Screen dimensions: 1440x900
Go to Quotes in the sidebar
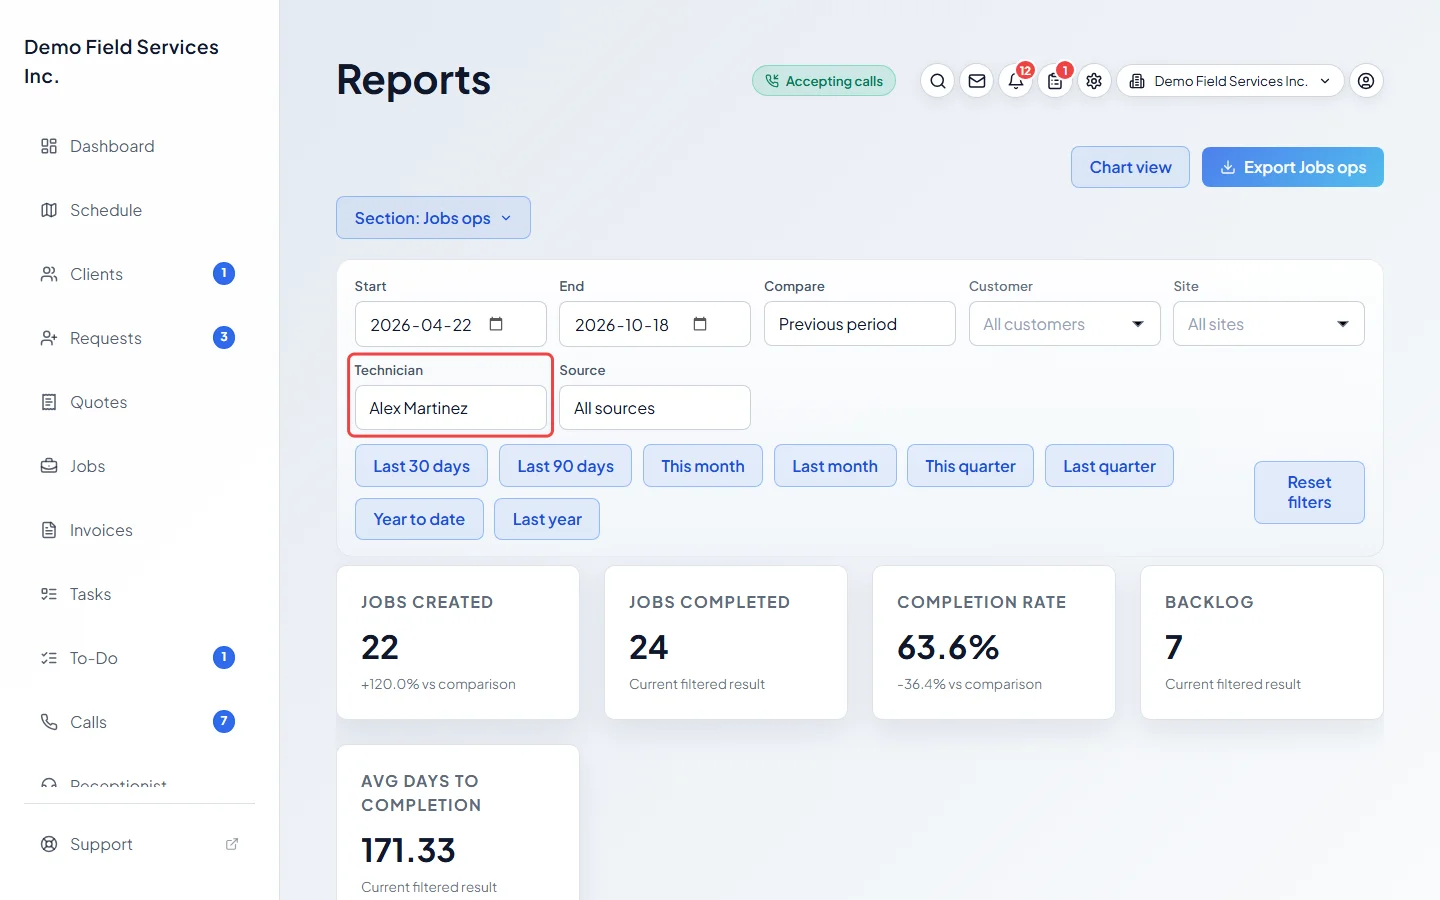tap(140, 402)
